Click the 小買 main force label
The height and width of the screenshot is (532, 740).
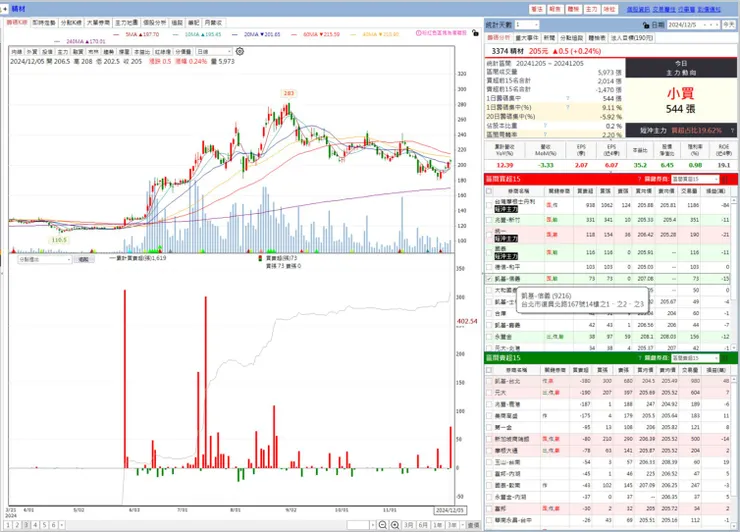coord(681,93)
